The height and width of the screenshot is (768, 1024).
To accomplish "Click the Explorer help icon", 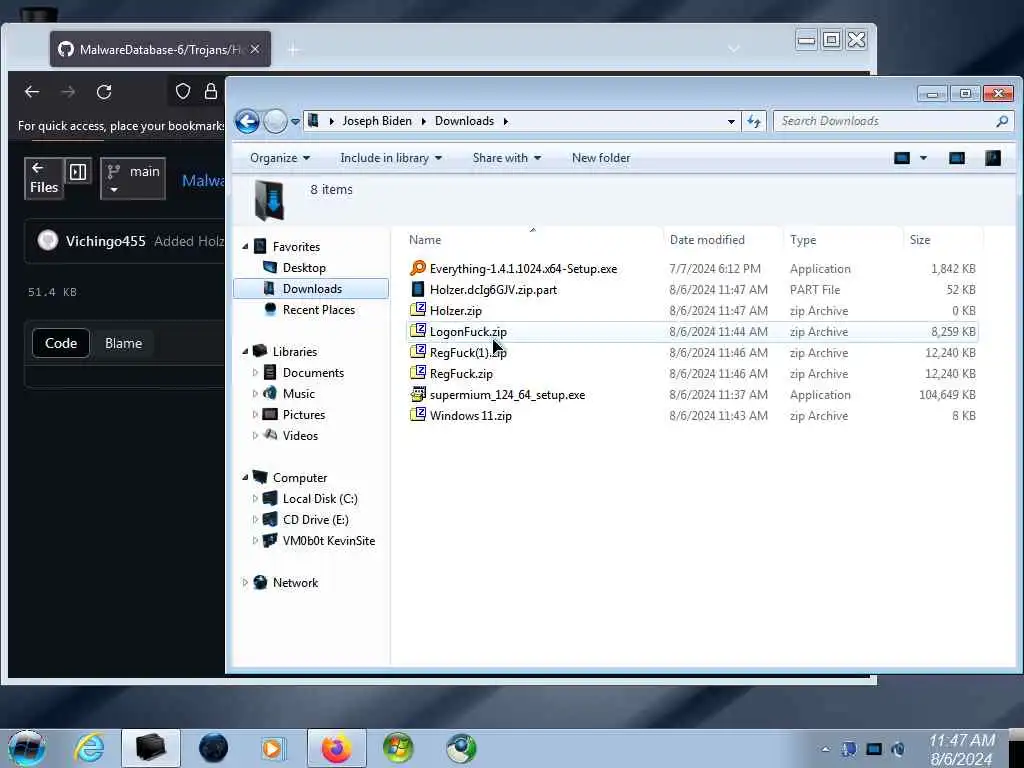I will (x=993, y=158).
